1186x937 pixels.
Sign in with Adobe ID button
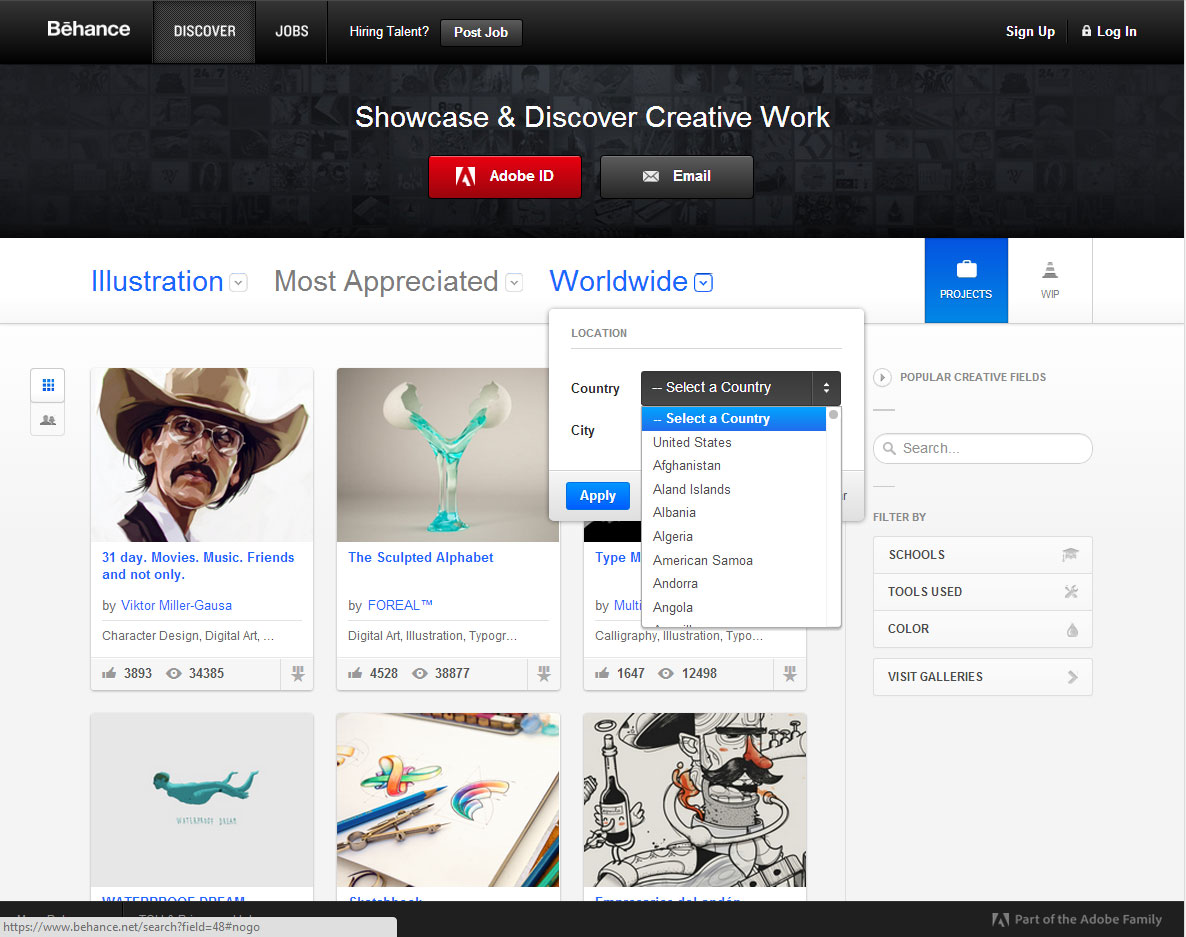pyautogui.click(x=504, y=176)
